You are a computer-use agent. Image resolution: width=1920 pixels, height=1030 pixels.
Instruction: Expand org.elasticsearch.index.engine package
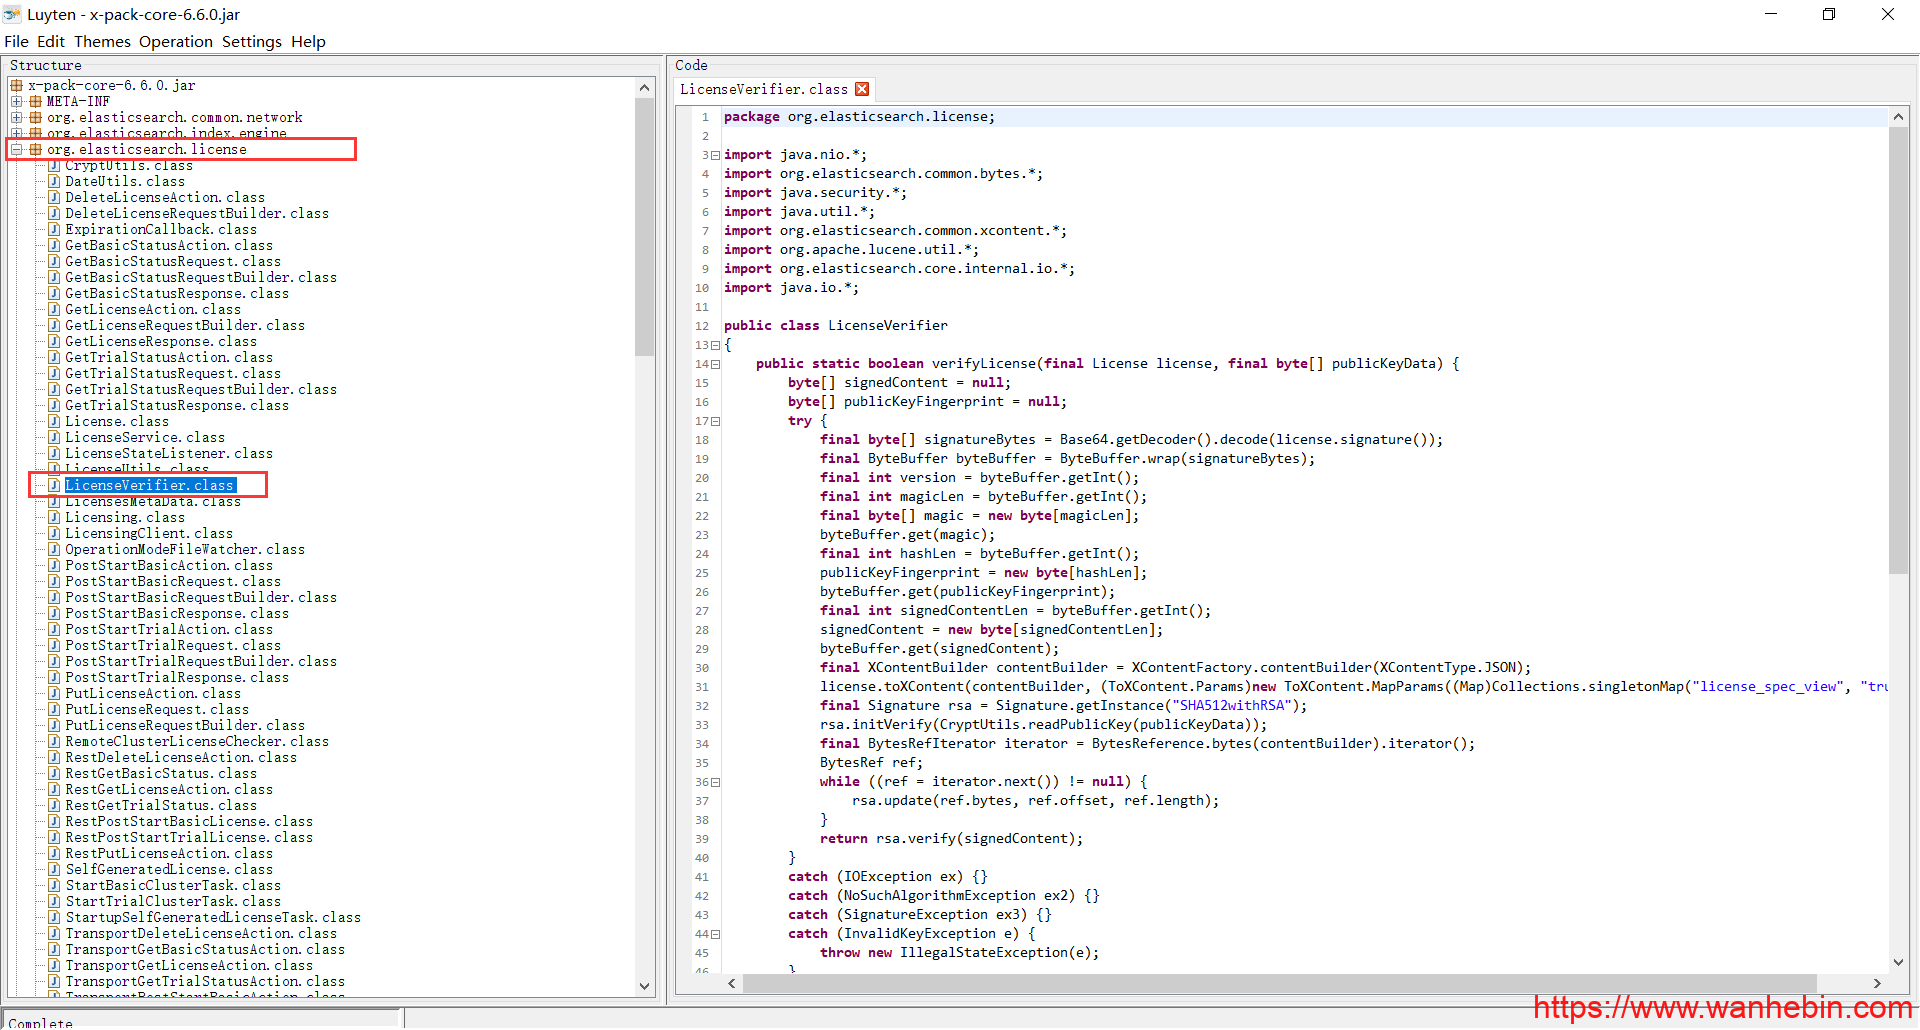pyautogui.click(x=16, y=133)
